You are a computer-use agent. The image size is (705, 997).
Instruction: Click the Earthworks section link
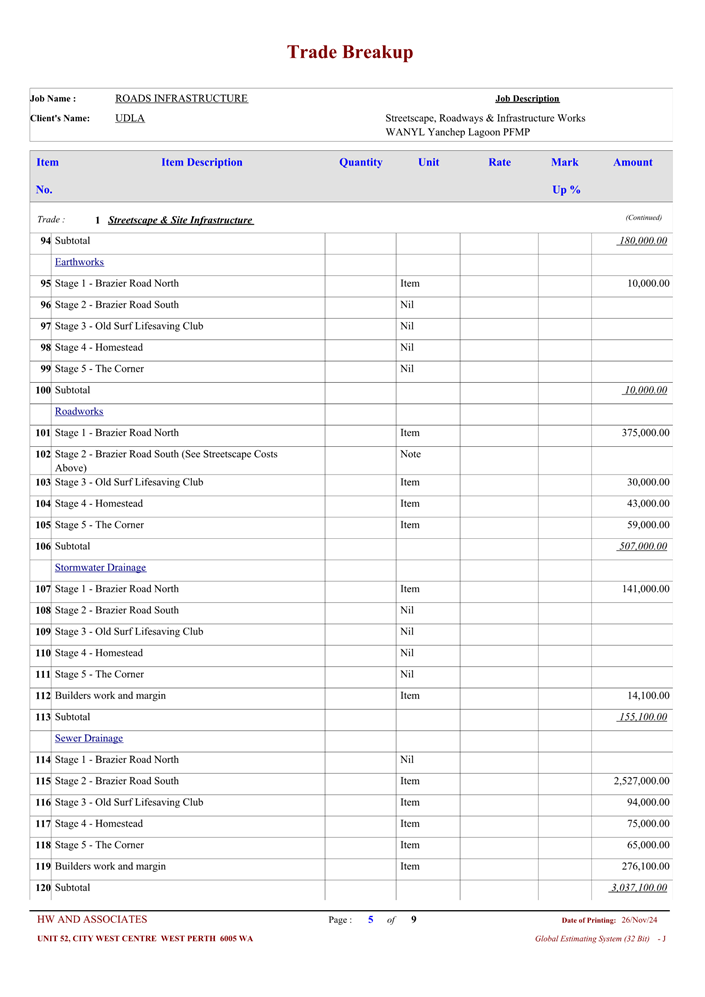(79, 262)
